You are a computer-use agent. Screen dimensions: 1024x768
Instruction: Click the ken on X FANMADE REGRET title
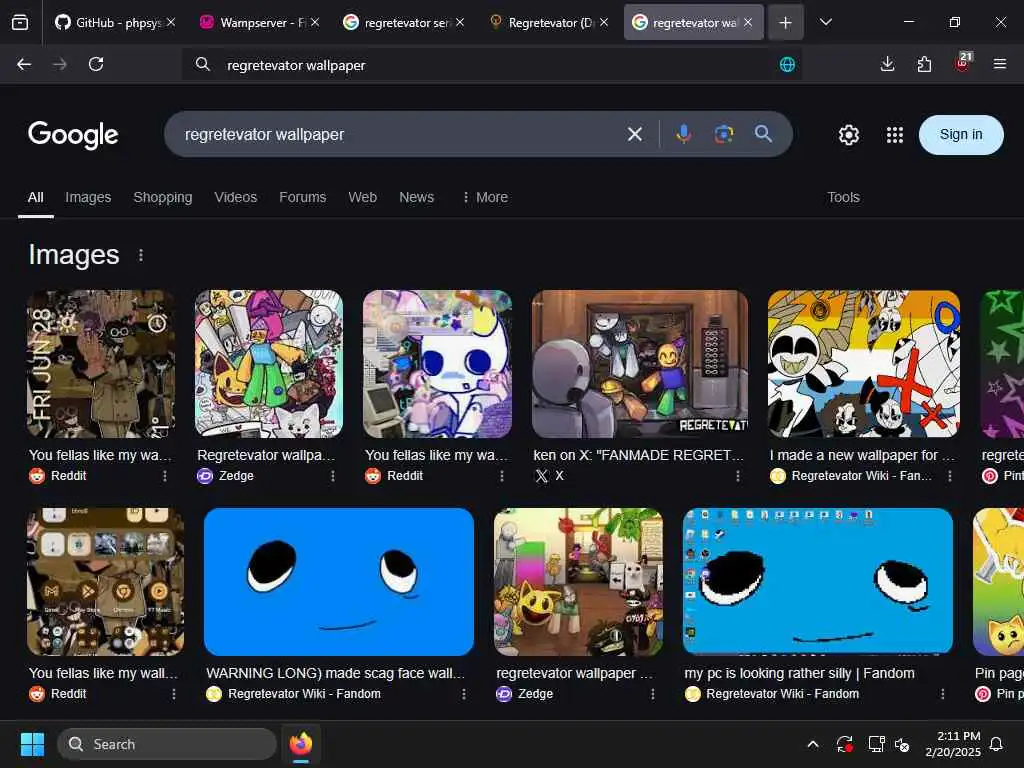[638, 455]
